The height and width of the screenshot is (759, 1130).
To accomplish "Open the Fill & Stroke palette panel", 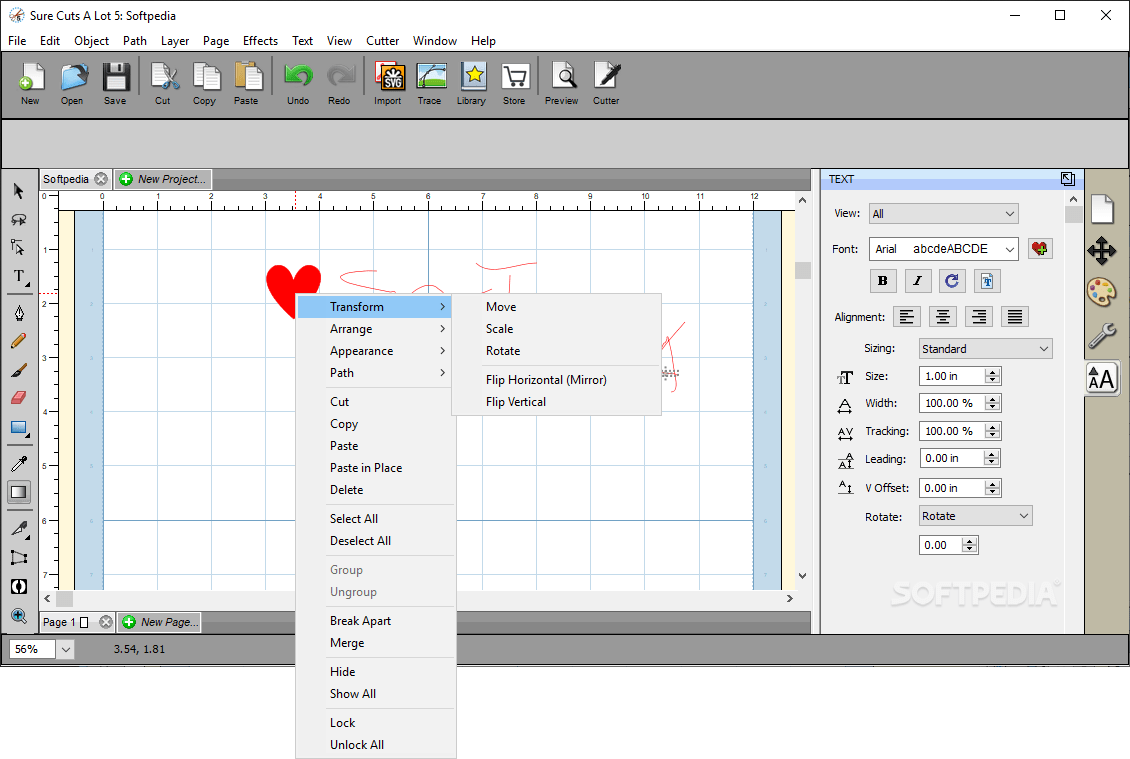I will 1102,293.
